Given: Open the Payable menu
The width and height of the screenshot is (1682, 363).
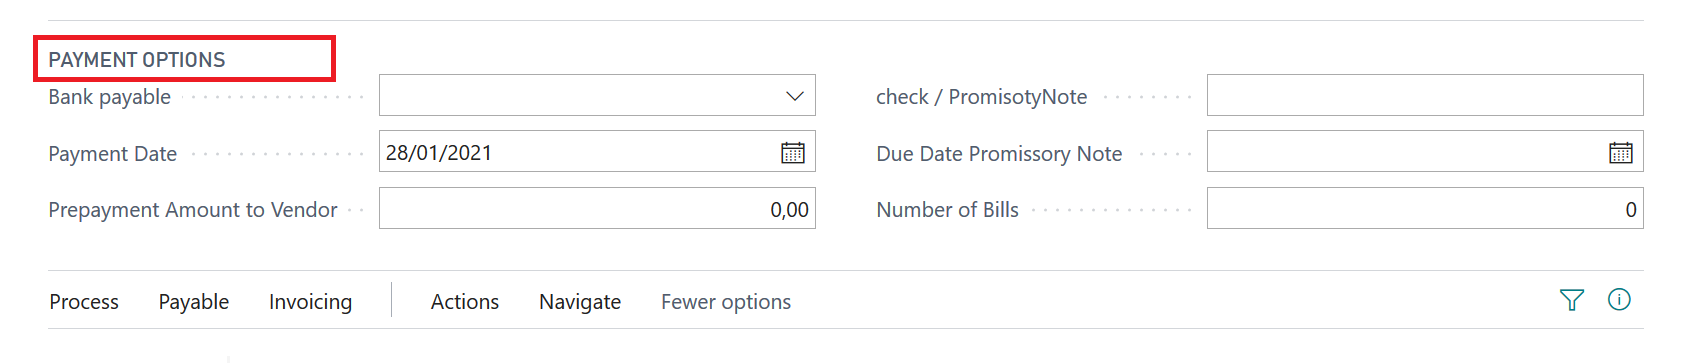Looking at the screenshot, I should coord(194,302).
